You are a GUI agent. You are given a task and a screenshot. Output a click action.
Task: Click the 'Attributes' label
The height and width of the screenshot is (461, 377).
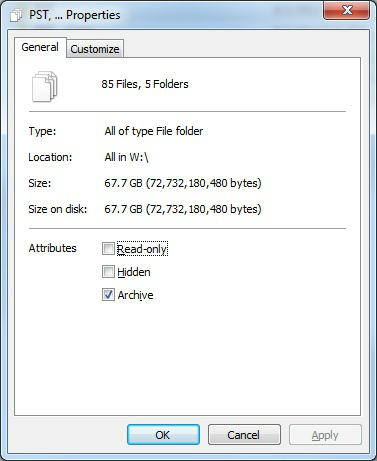pos(52,248)
